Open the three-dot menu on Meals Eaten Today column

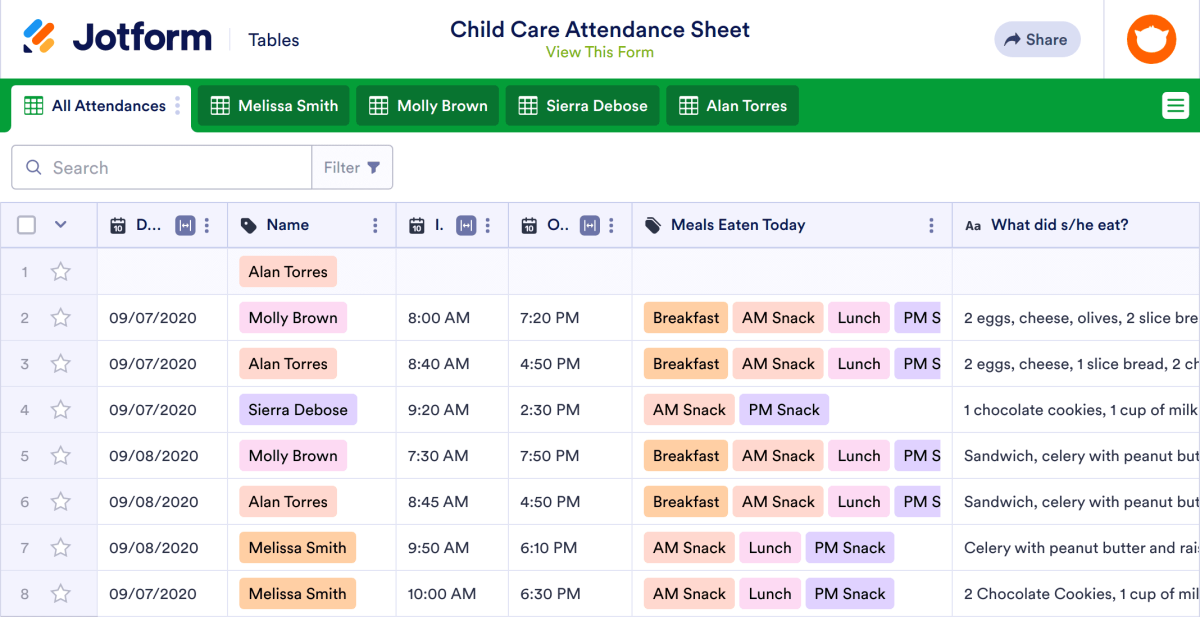[x=930, y=225]
